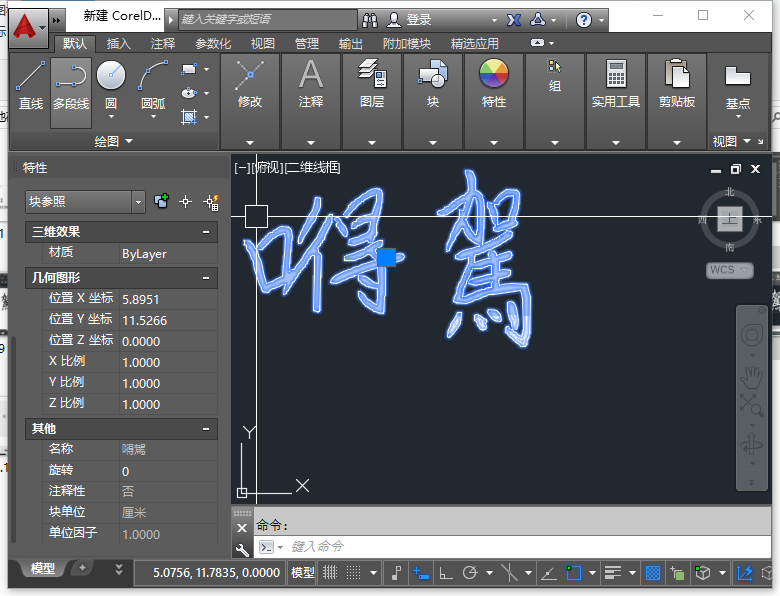Toggle dynamic input in status bar
Image resolution: width=780 pixels, height=596 pixels.
(421, 573)
